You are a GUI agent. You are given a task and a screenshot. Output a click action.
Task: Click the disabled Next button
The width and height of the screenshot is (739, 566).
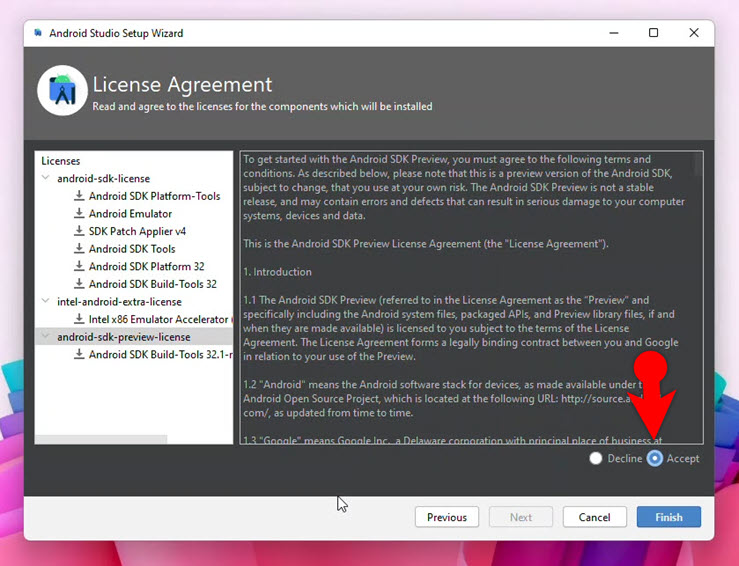click(x=521, y=517)
